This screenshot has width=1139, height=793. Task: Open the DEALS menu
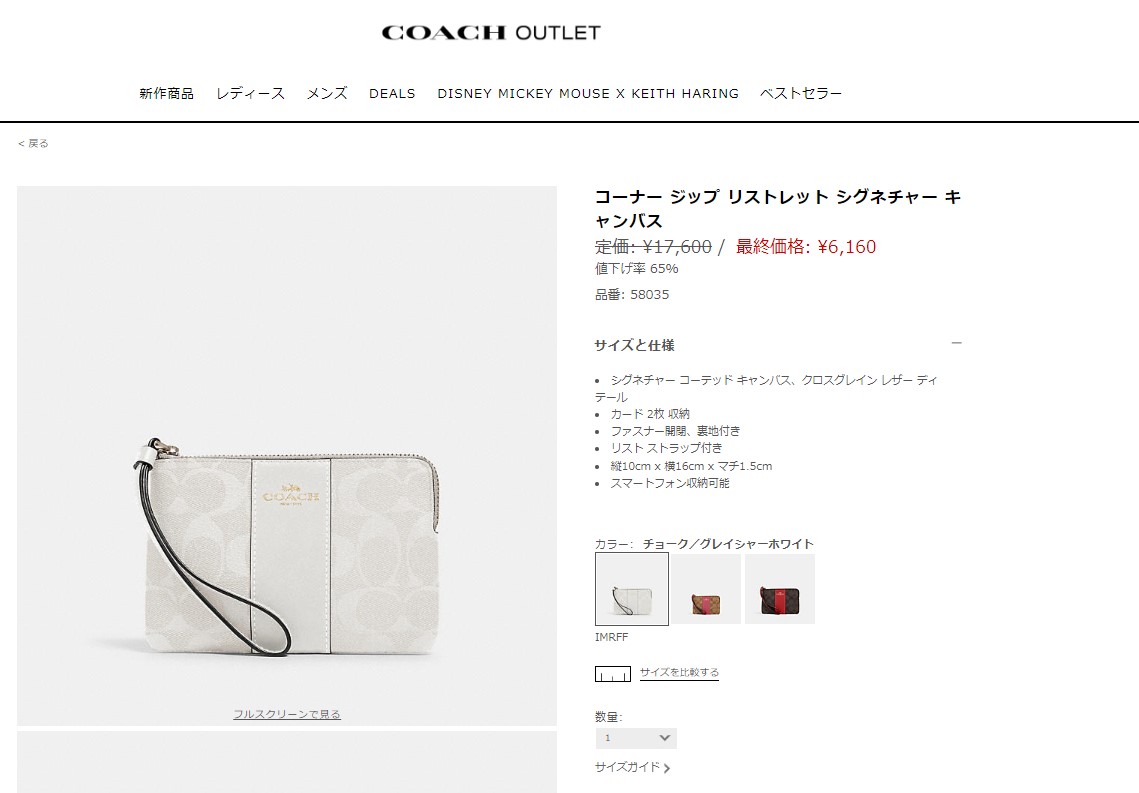[x=392, y=94]
